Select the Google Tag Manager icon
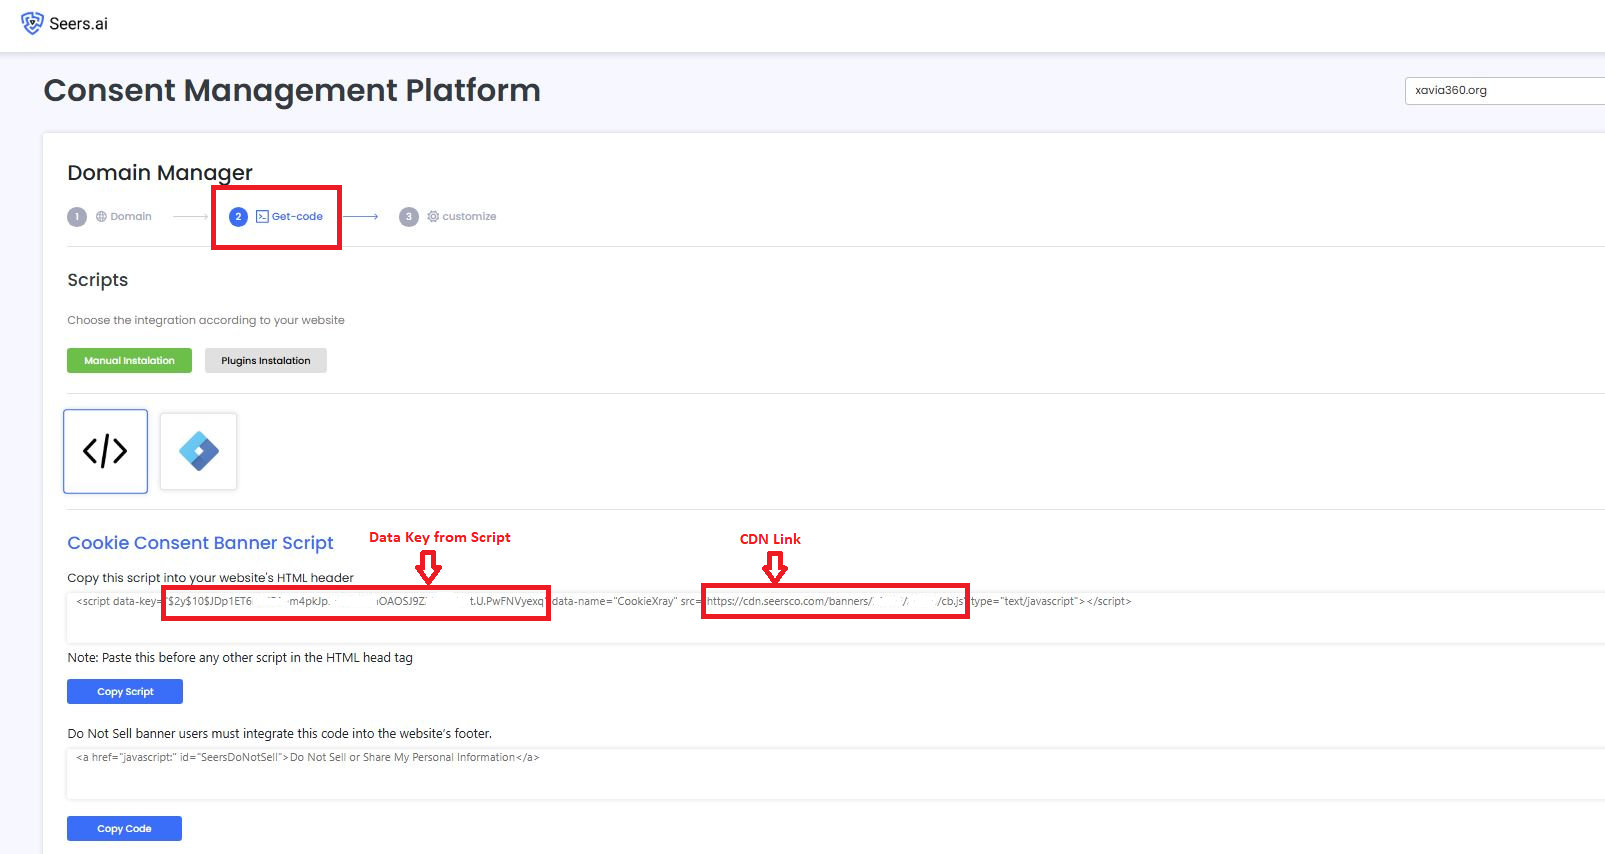Image resolution: width=1605 pixels, height=854 pixels. (x=198, y=451)
